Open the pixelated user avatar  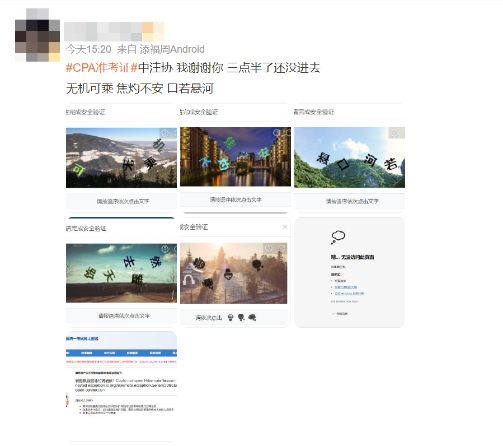coord(37,35)
